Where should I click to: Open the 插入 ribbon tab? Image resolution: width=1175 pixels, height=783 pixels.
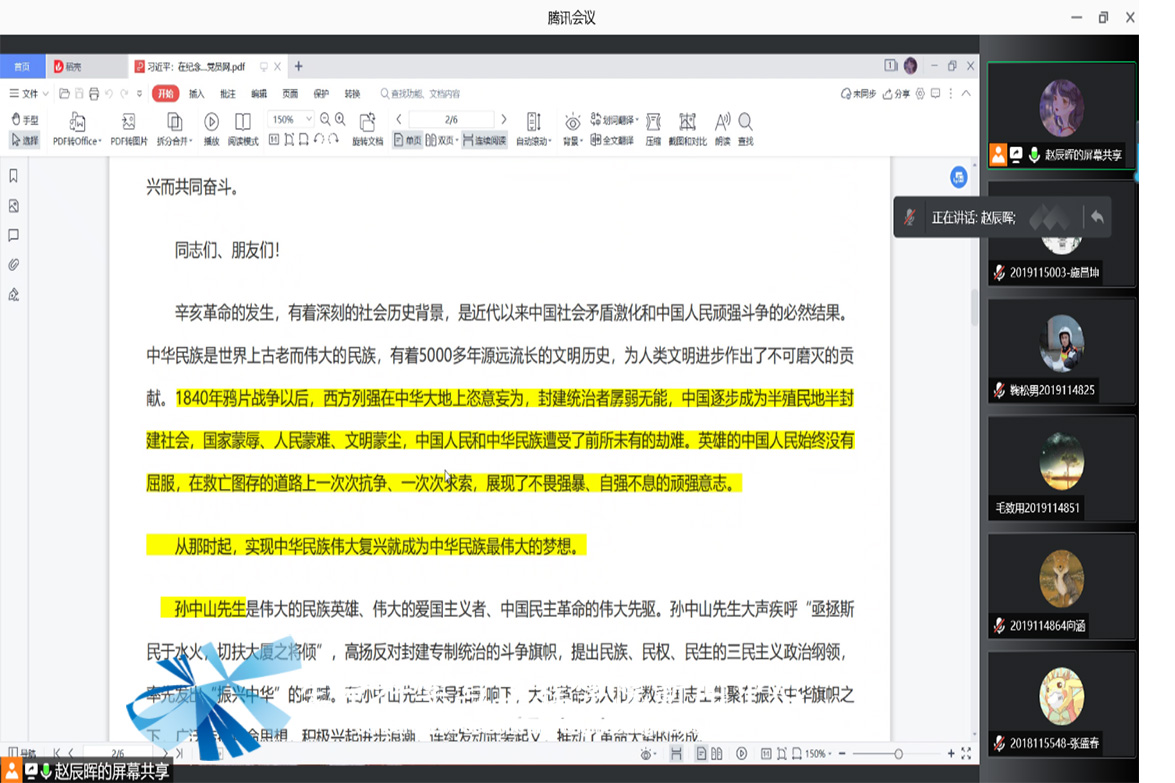[x=197, y=94]
